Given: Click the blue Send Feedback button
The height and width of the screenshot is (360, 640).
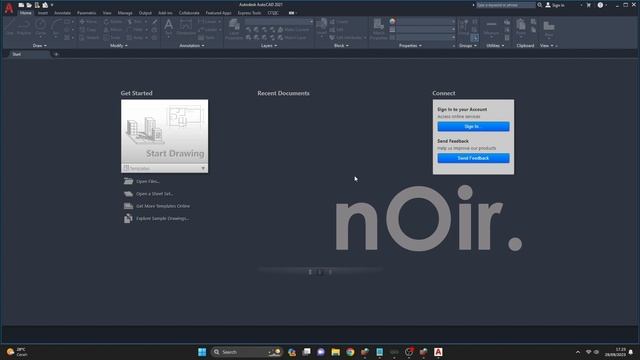Looking at the screenshot, I should (x=473, y=158).
